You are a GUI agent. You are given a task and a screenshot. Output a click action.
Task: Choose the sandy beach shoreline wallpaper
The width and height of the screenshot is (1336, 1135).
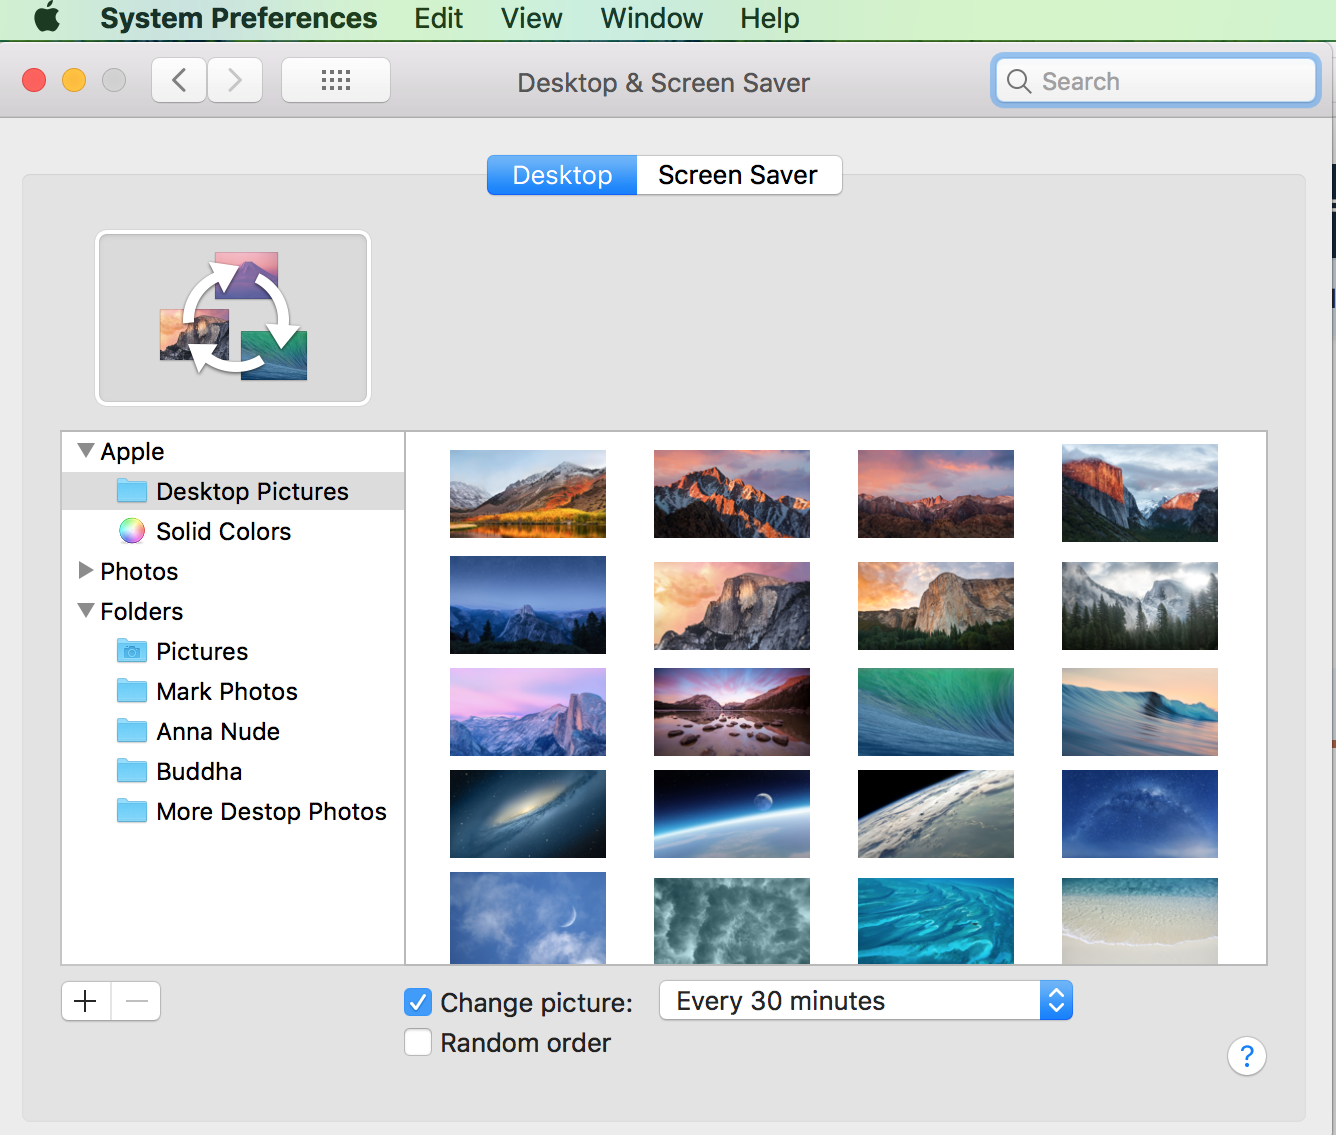point(1140,921)
